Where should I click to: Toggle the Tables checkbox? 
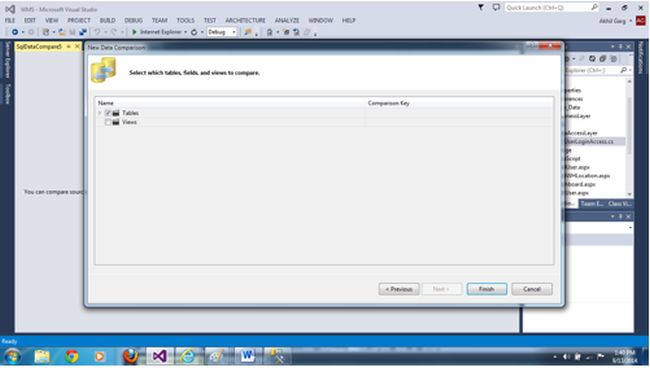coord(108,113)
